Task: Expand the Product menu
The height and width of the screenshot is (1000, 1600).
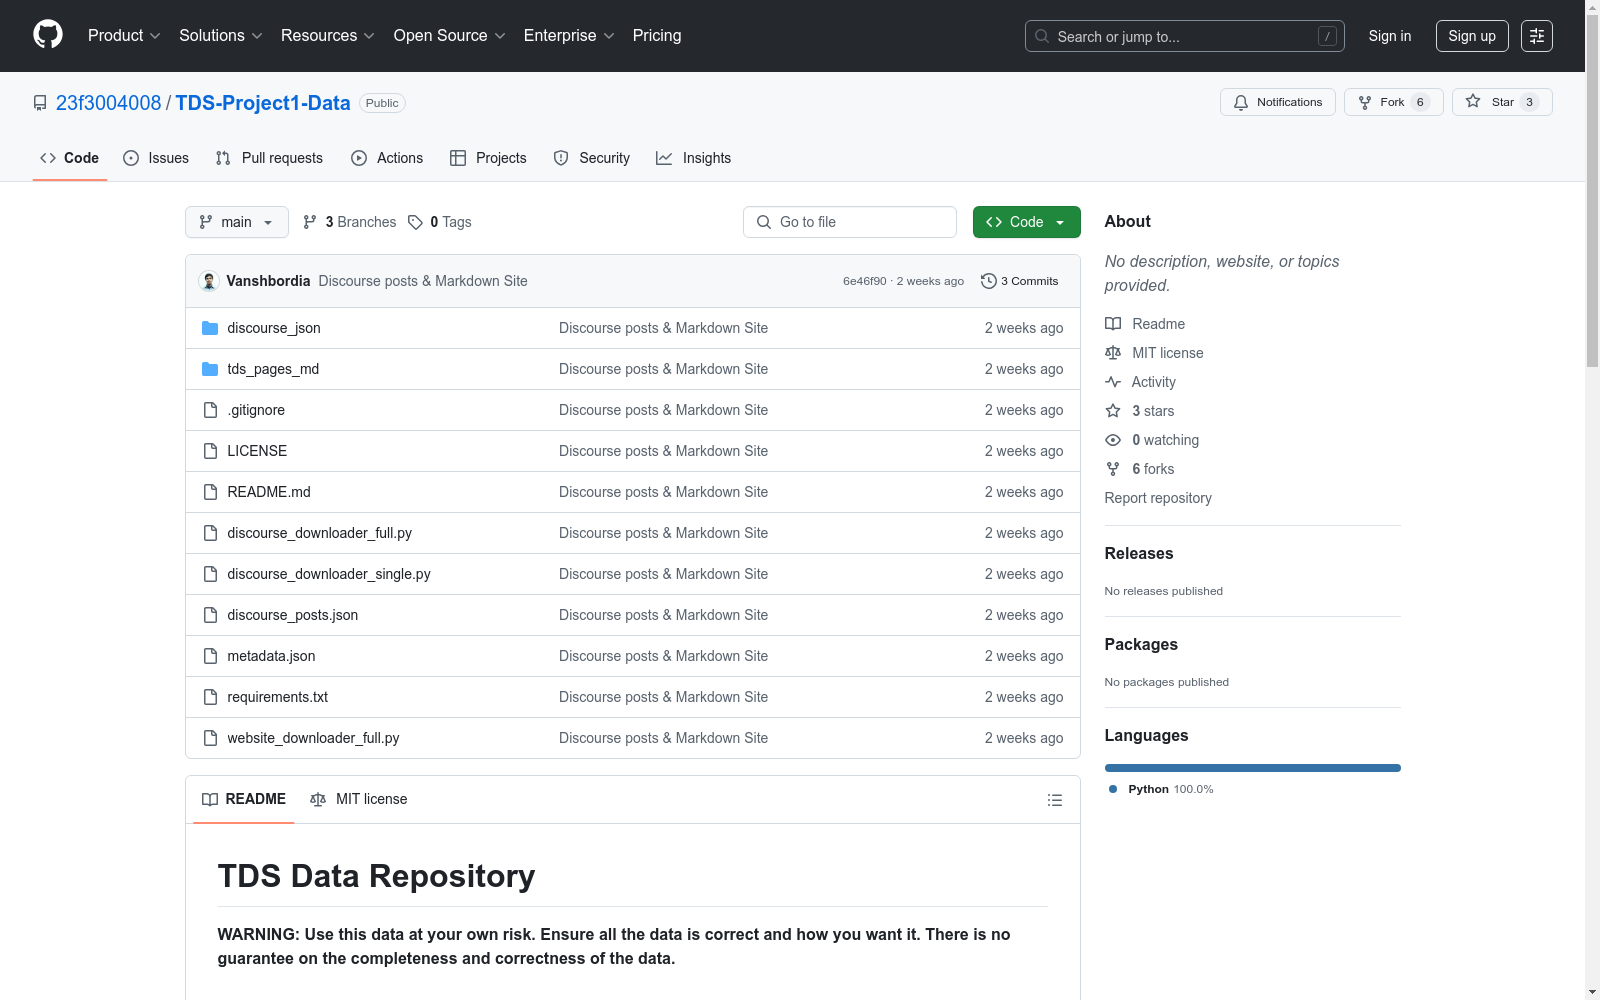Action: [x=124, y=36]
